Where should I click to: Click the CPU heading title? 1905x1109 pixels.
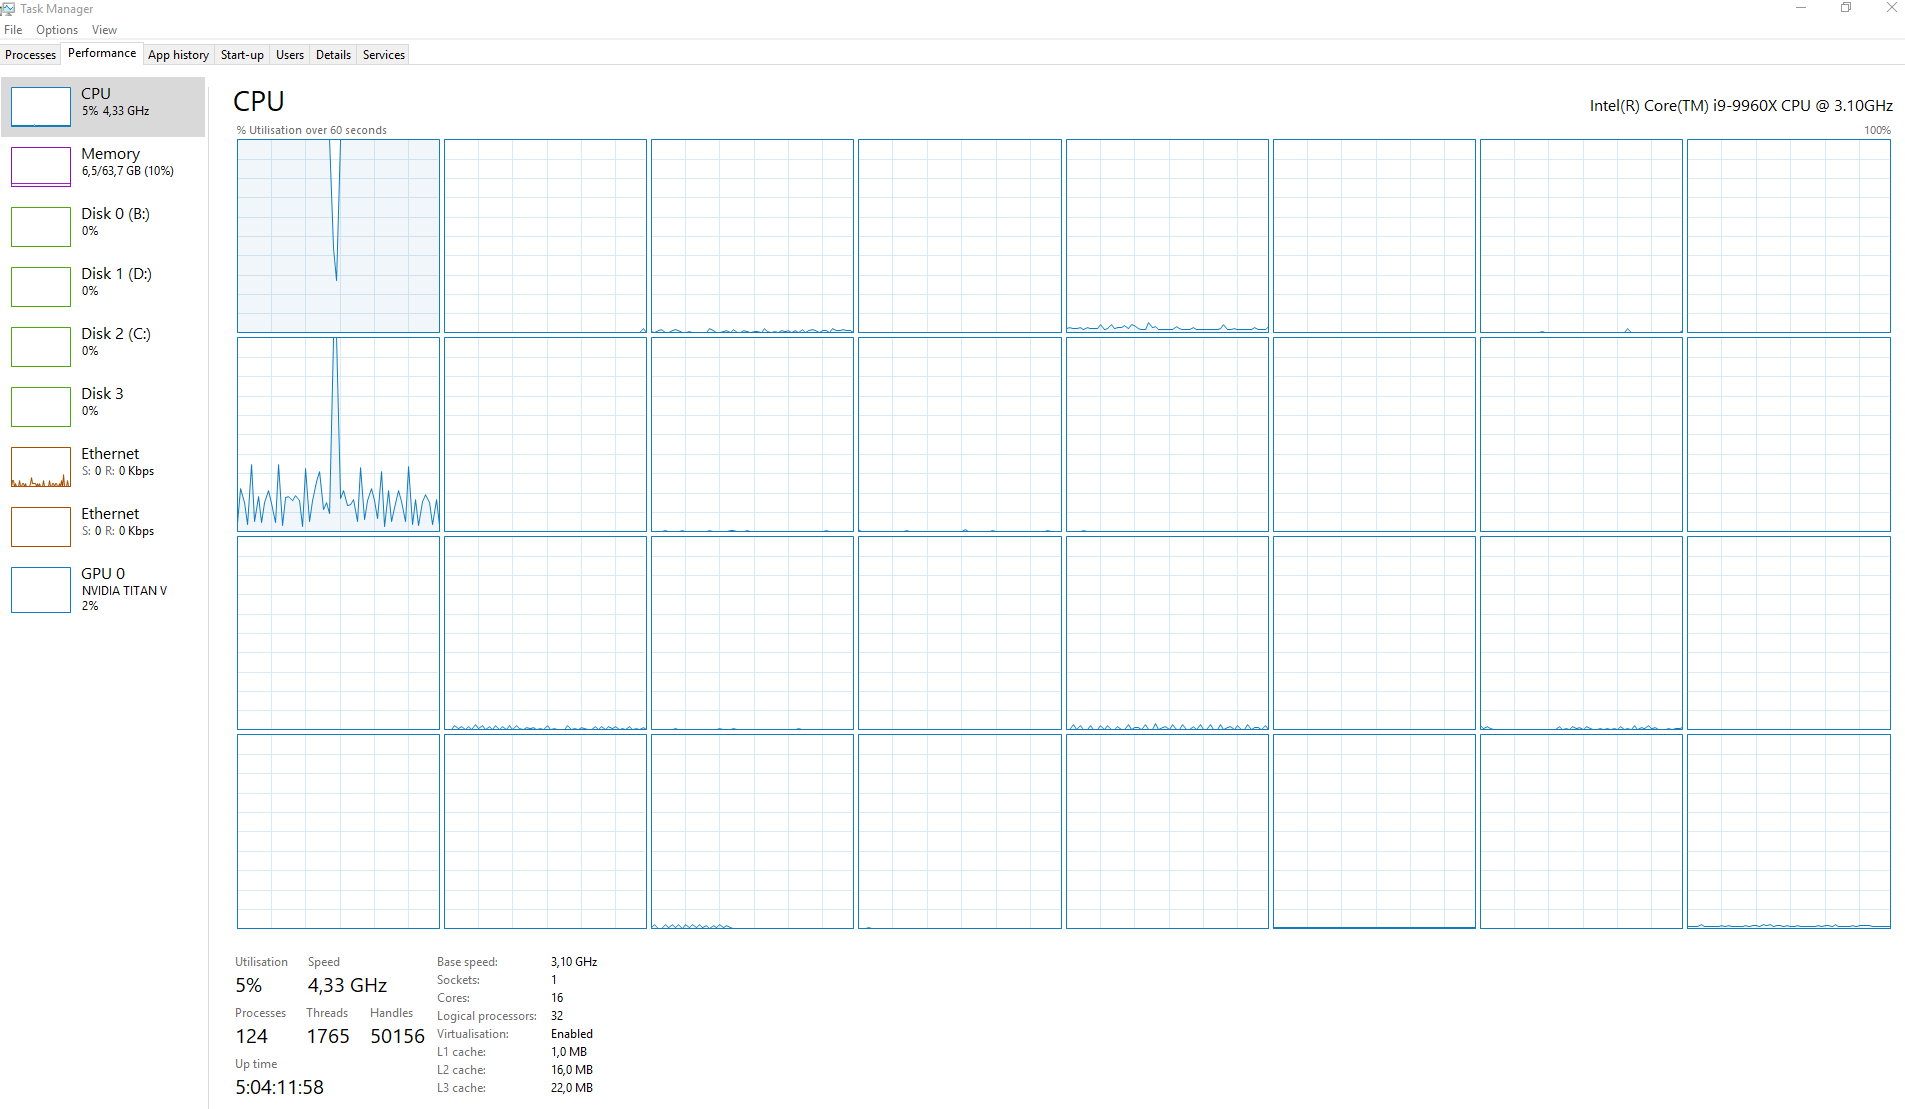(259, 101)
